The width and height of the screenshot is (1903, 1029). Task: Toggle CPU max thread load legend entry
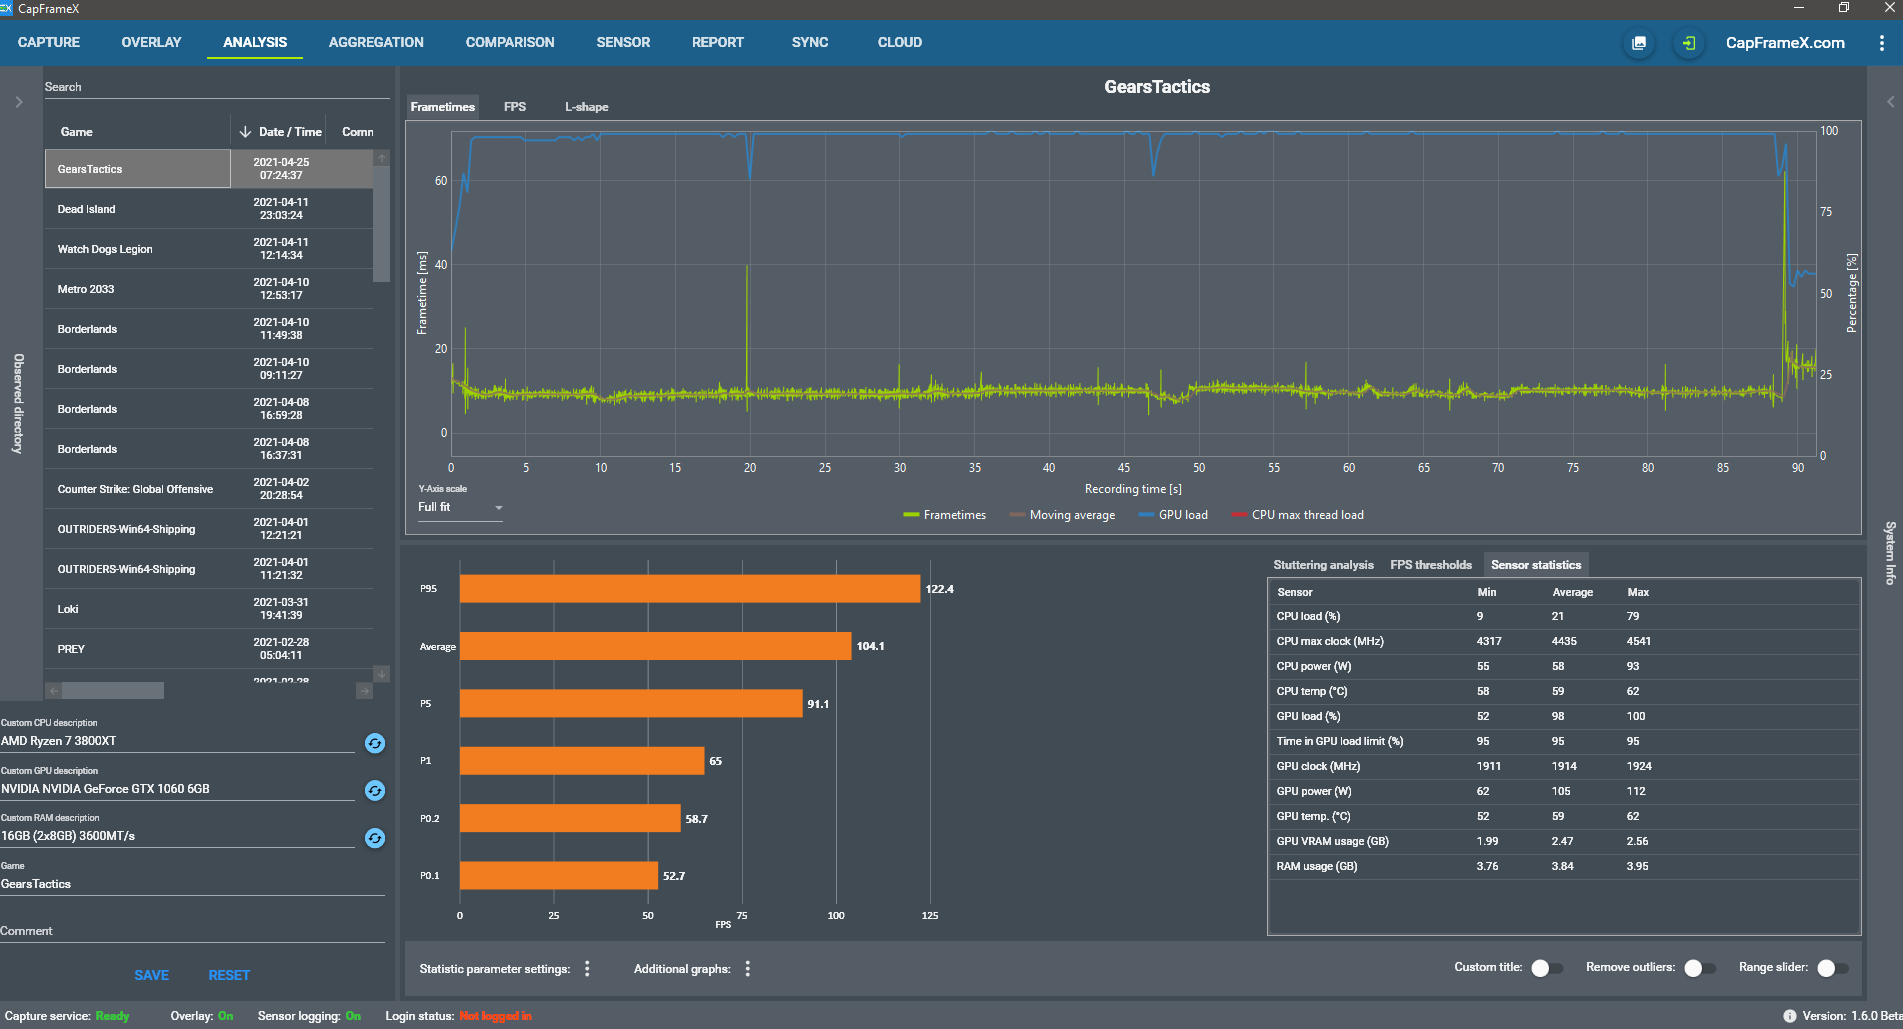[x=1297, y=515]
